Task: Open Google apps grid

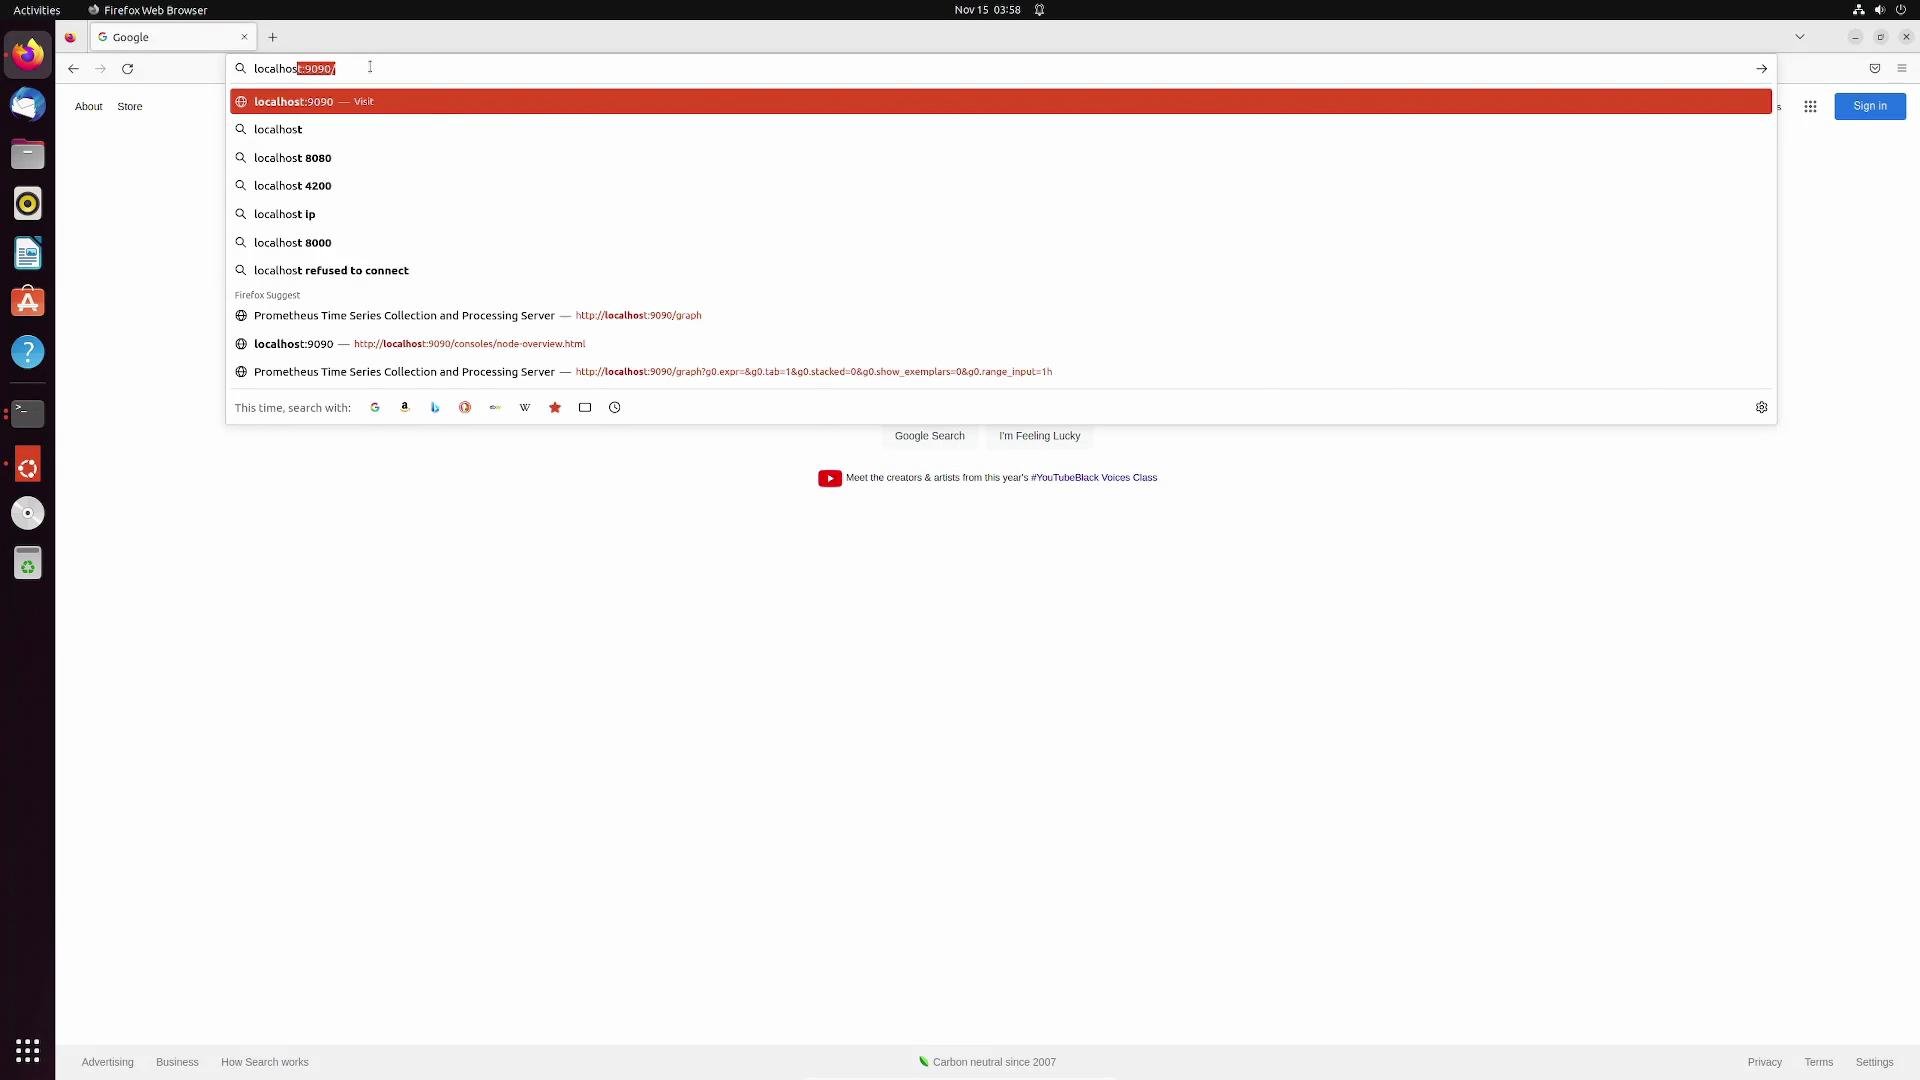Action: 1810,106
